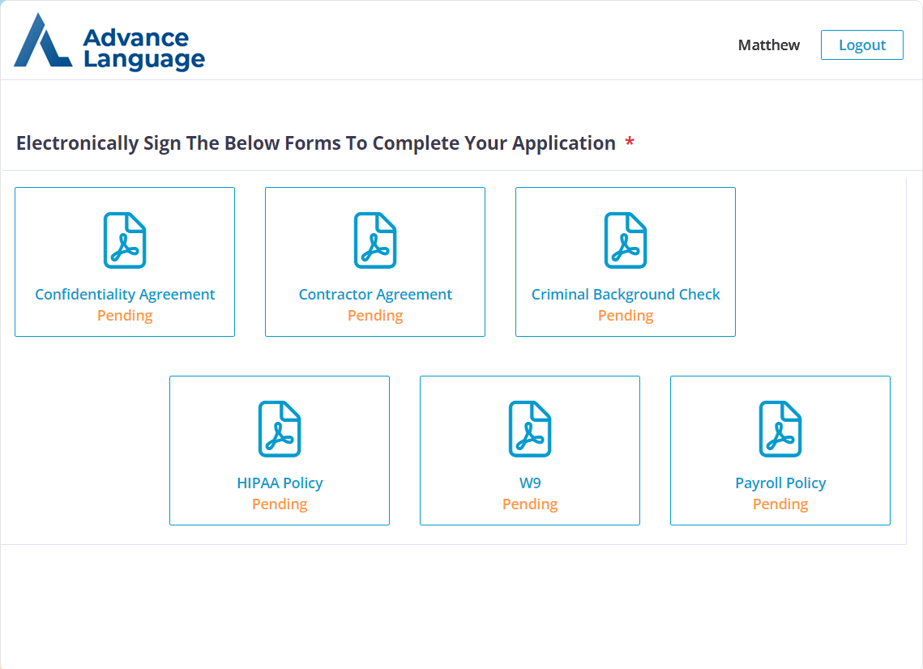923x669 pixels.
Task: Open the HIPAA Policy PDF icon
Action: [279, 429]
